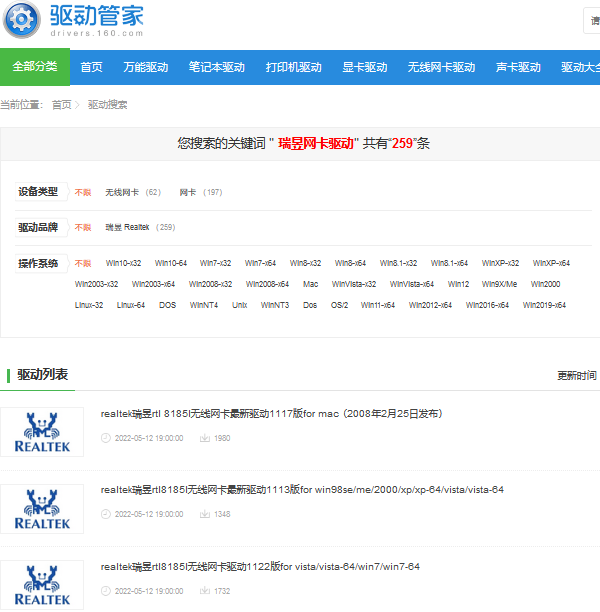This screenshot has height=612, width=600.
Task: Open 打印机驱动 navigation item
Action: click(294, 67)
